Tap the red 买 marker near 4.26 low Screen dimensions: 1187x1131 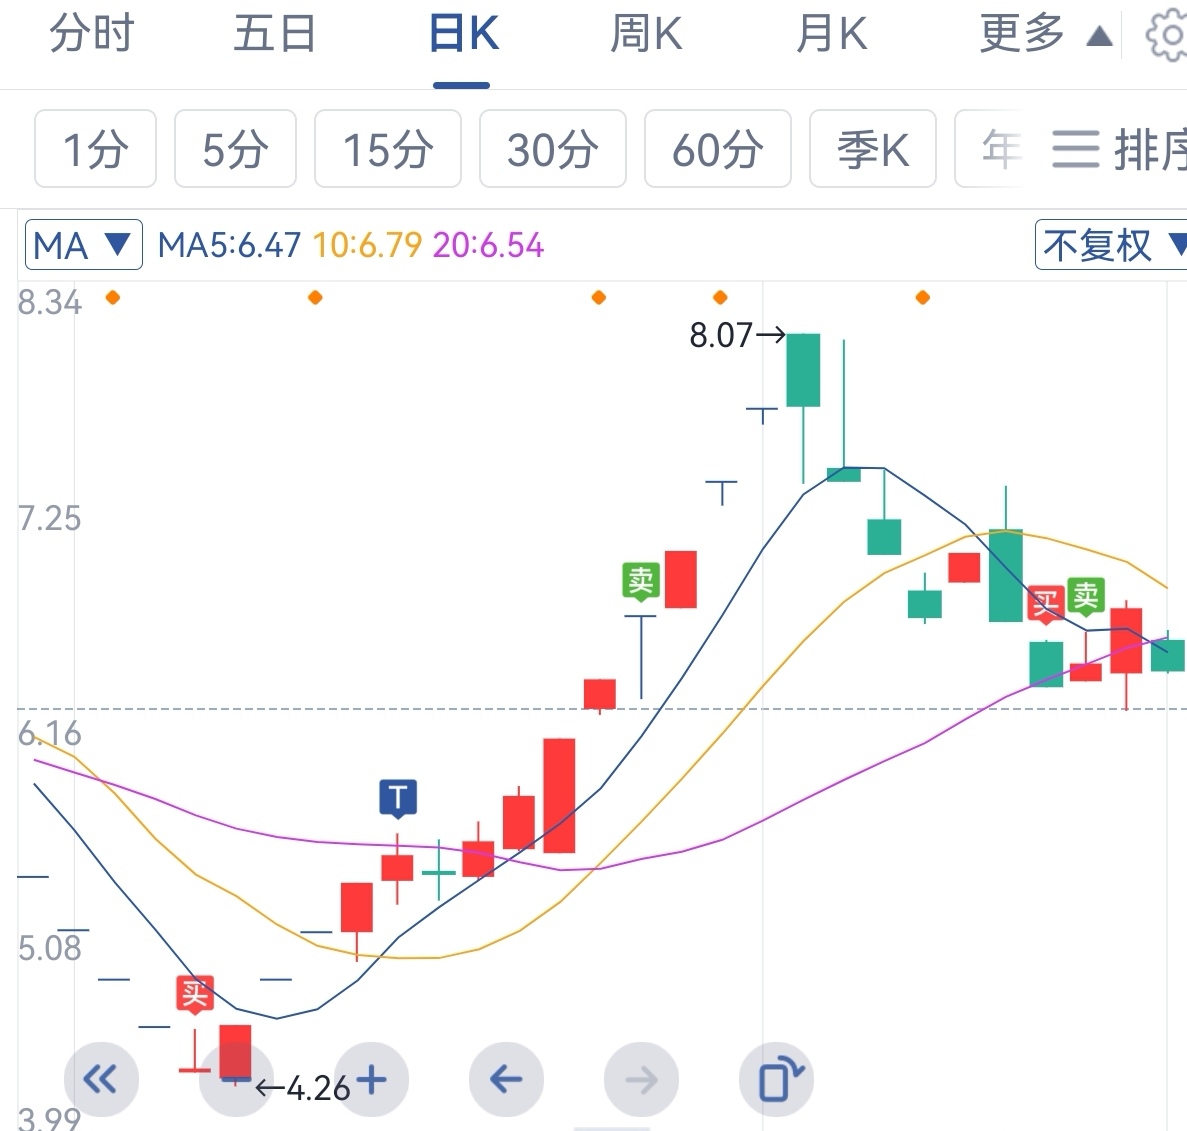[x=194, y=993]
